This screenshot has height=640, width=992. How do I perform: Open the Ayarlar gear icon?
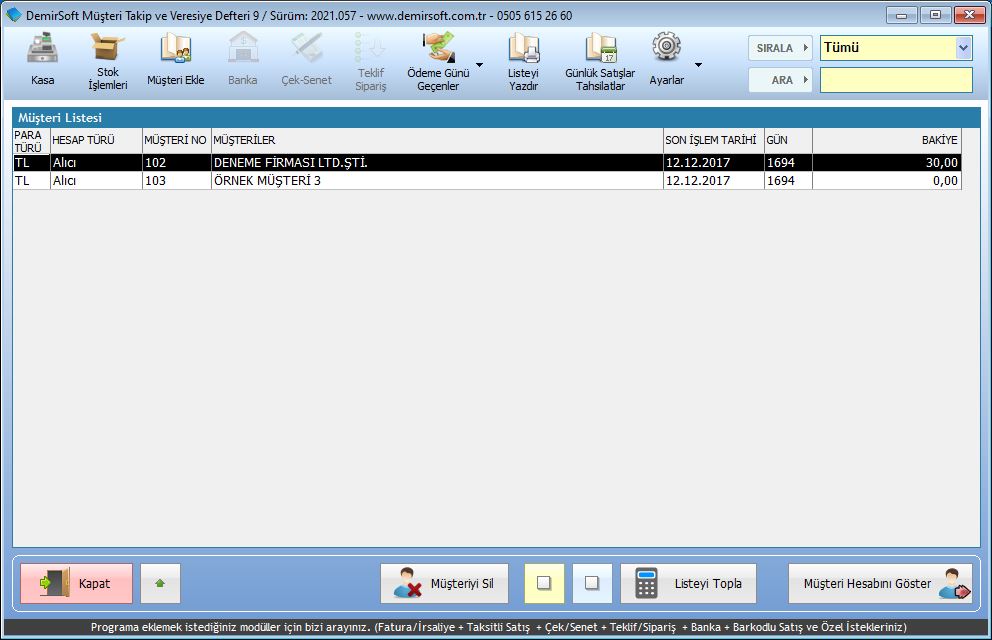pyautogui.click(x=666, y=47)
